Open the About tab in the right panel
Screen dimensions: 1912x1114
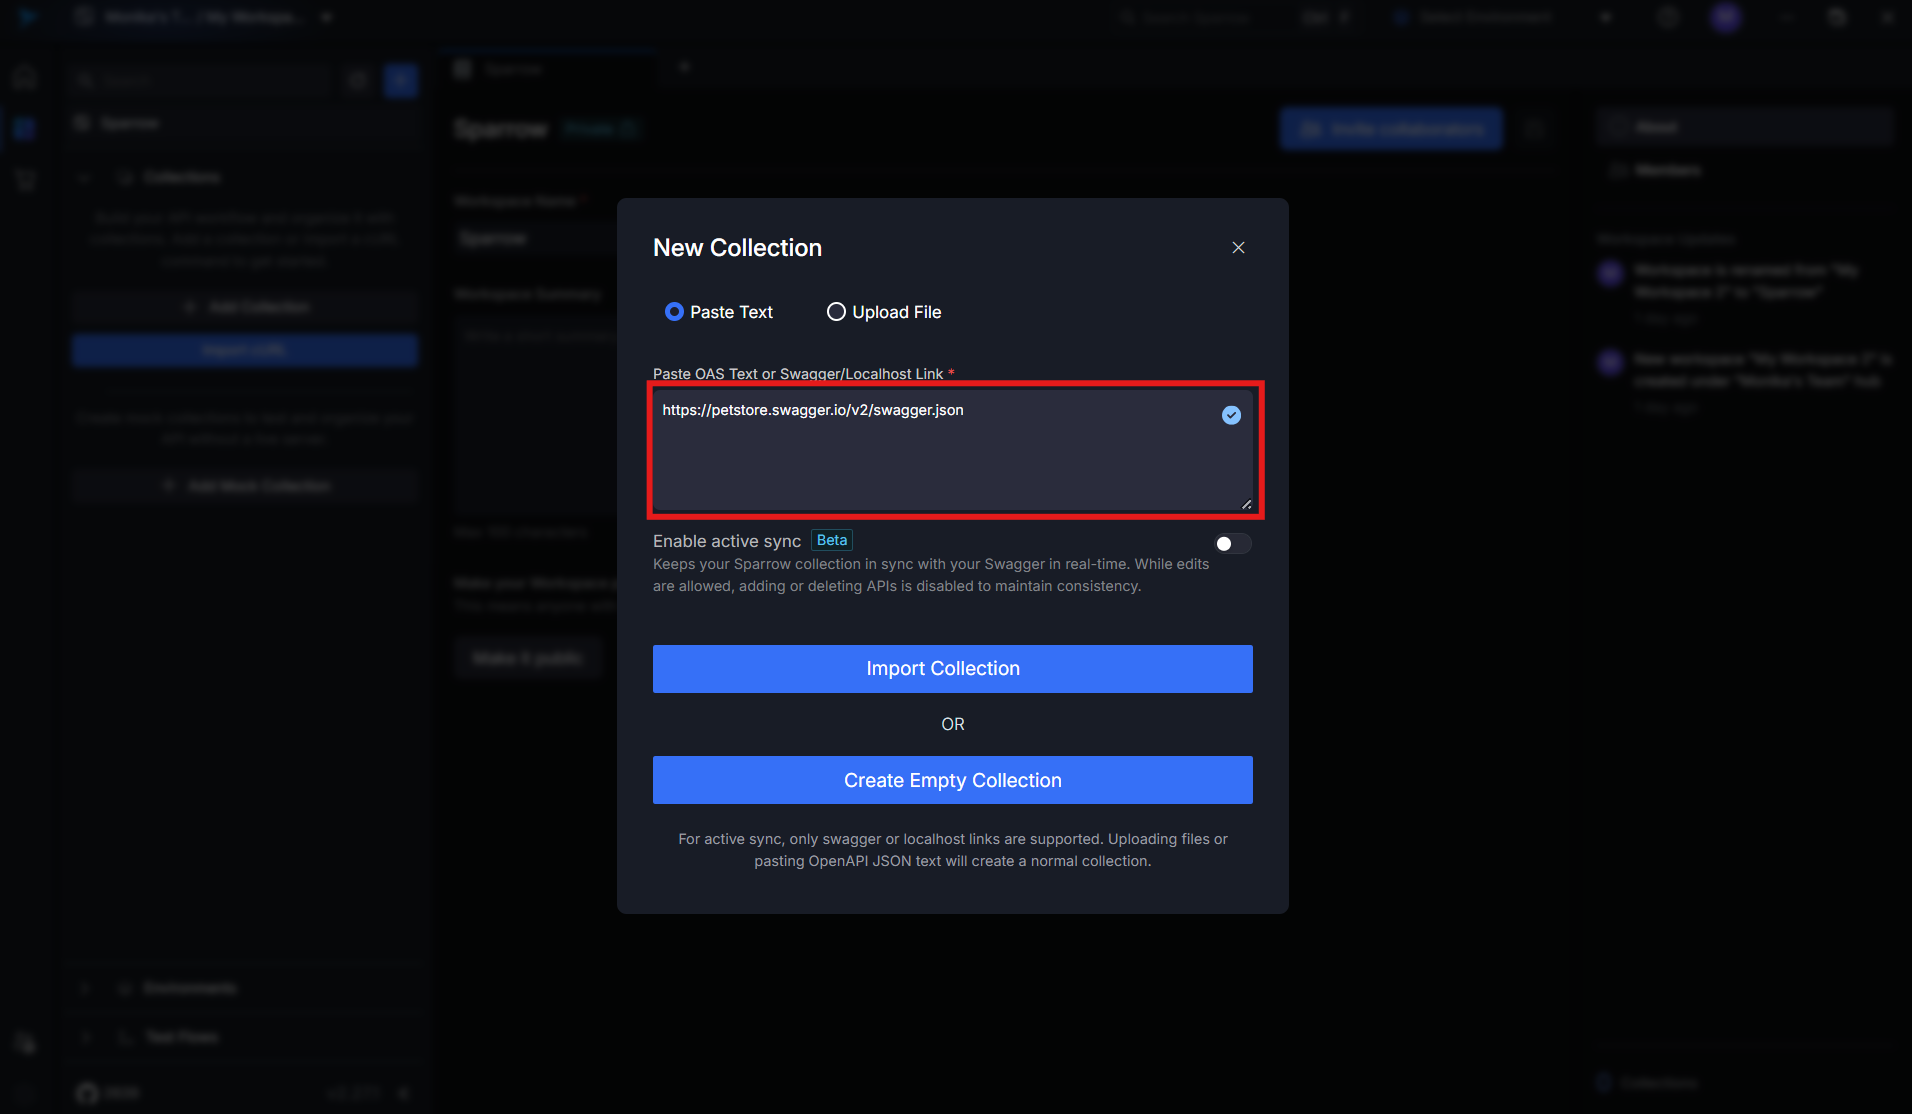tap(1744, 127)
